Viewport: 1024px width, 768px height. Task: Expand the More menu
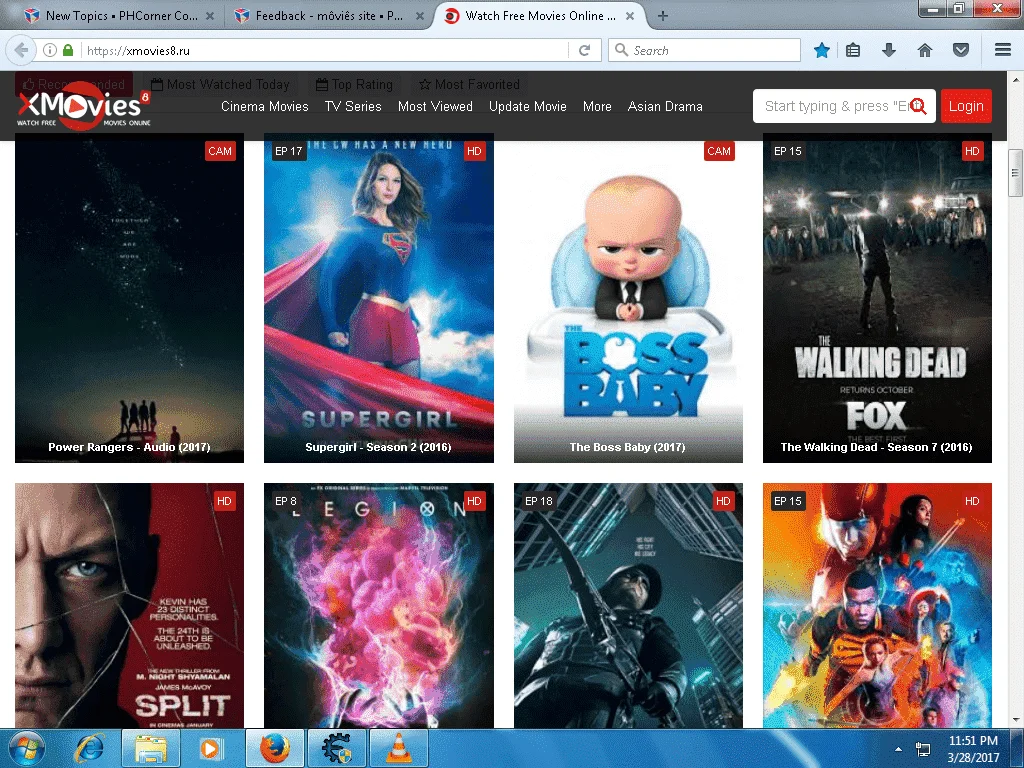point(597,106)
